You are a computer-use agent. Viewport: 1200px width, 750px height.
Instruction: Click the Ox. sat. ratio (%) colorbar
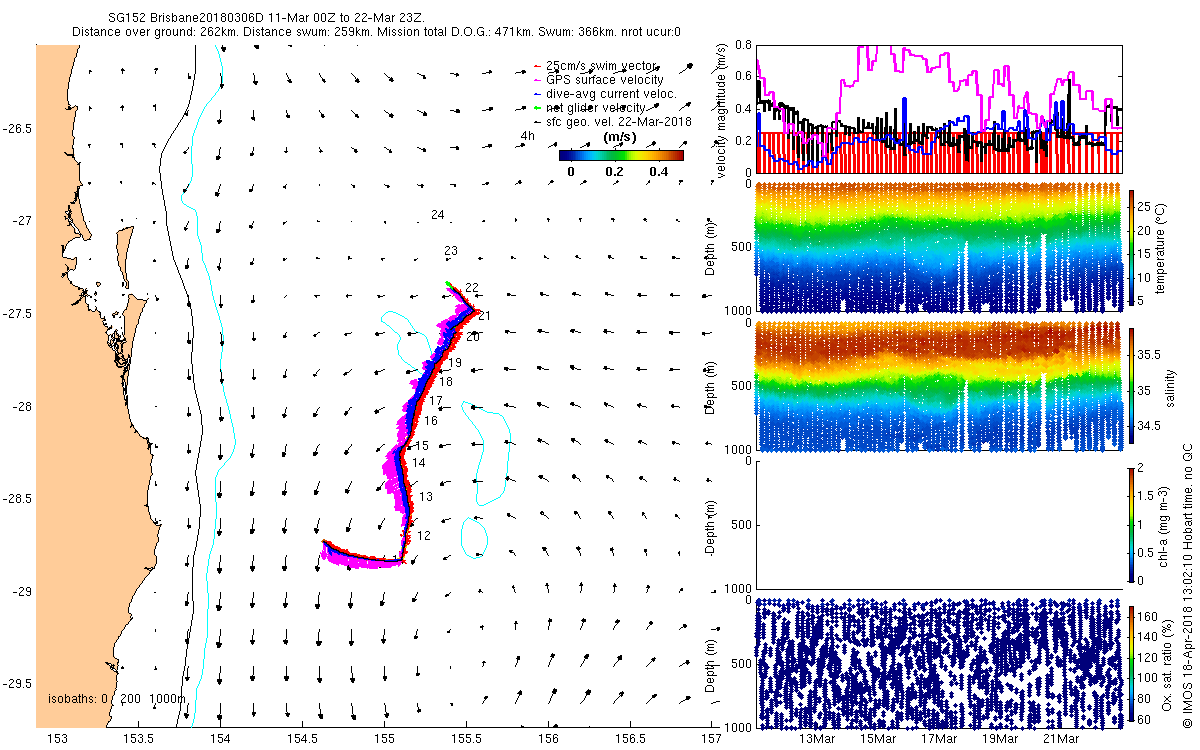coord(1132,666)
